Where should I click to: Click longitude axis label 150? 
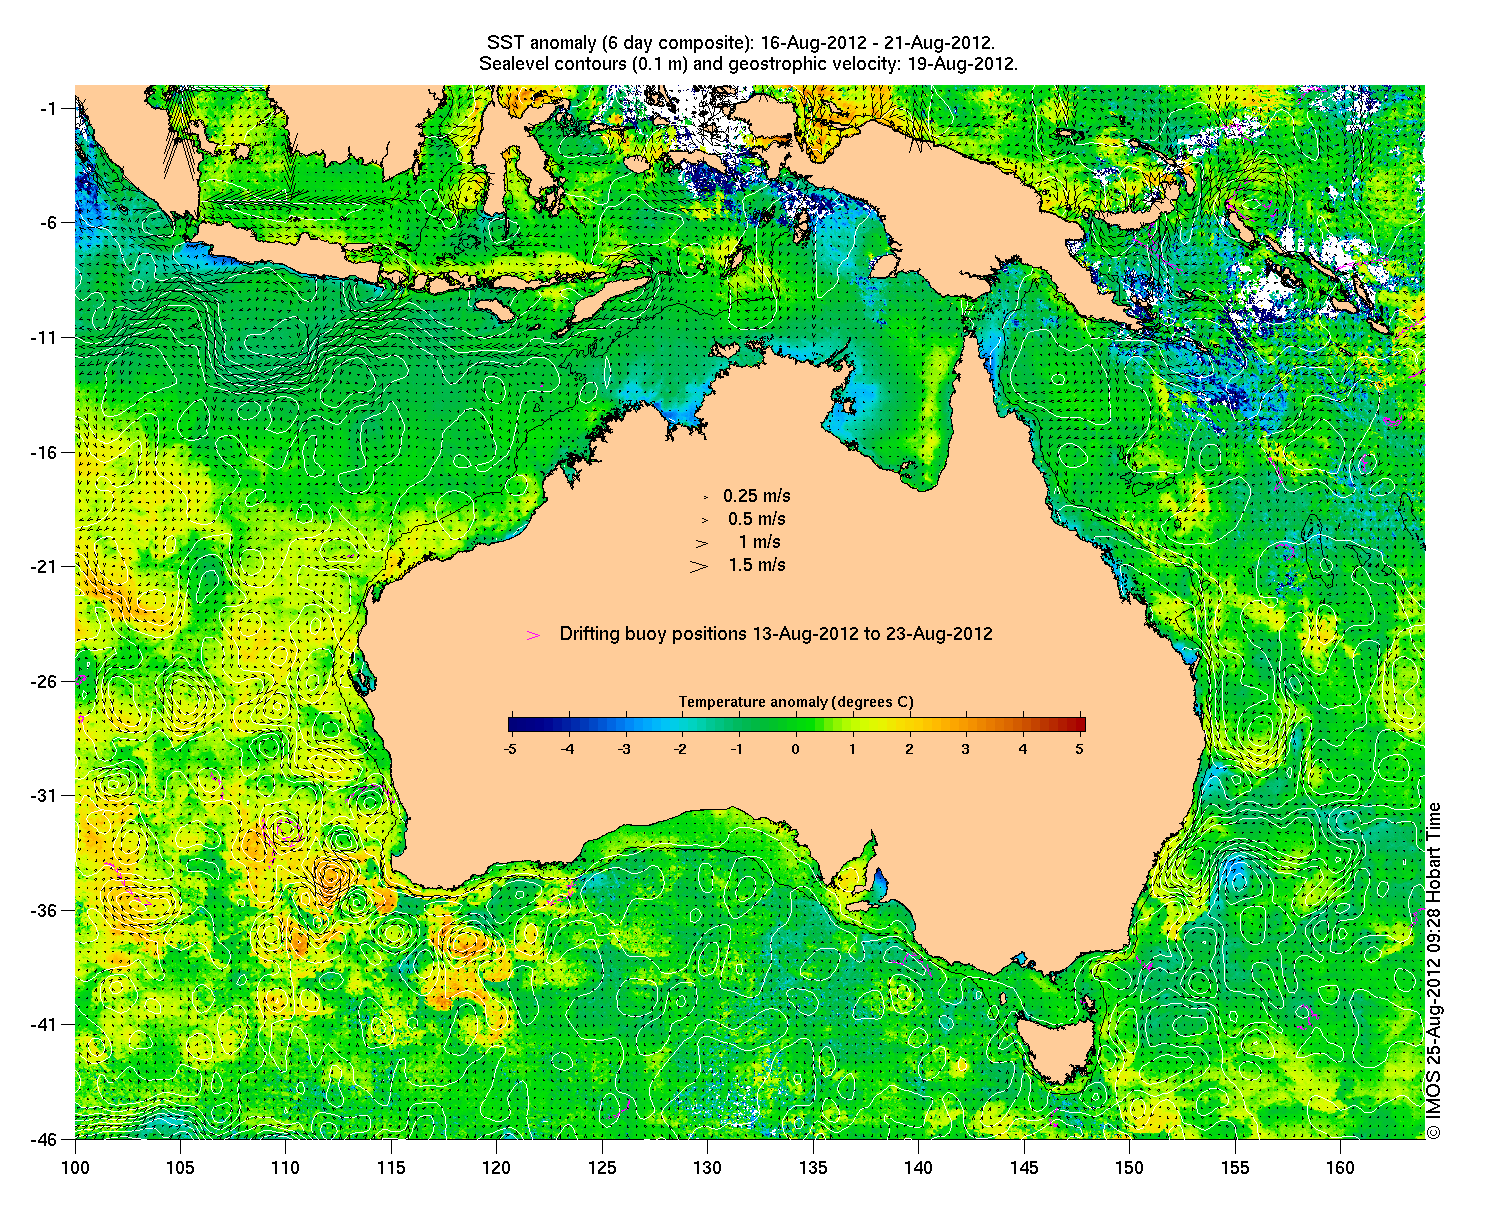[1129, 1168]
